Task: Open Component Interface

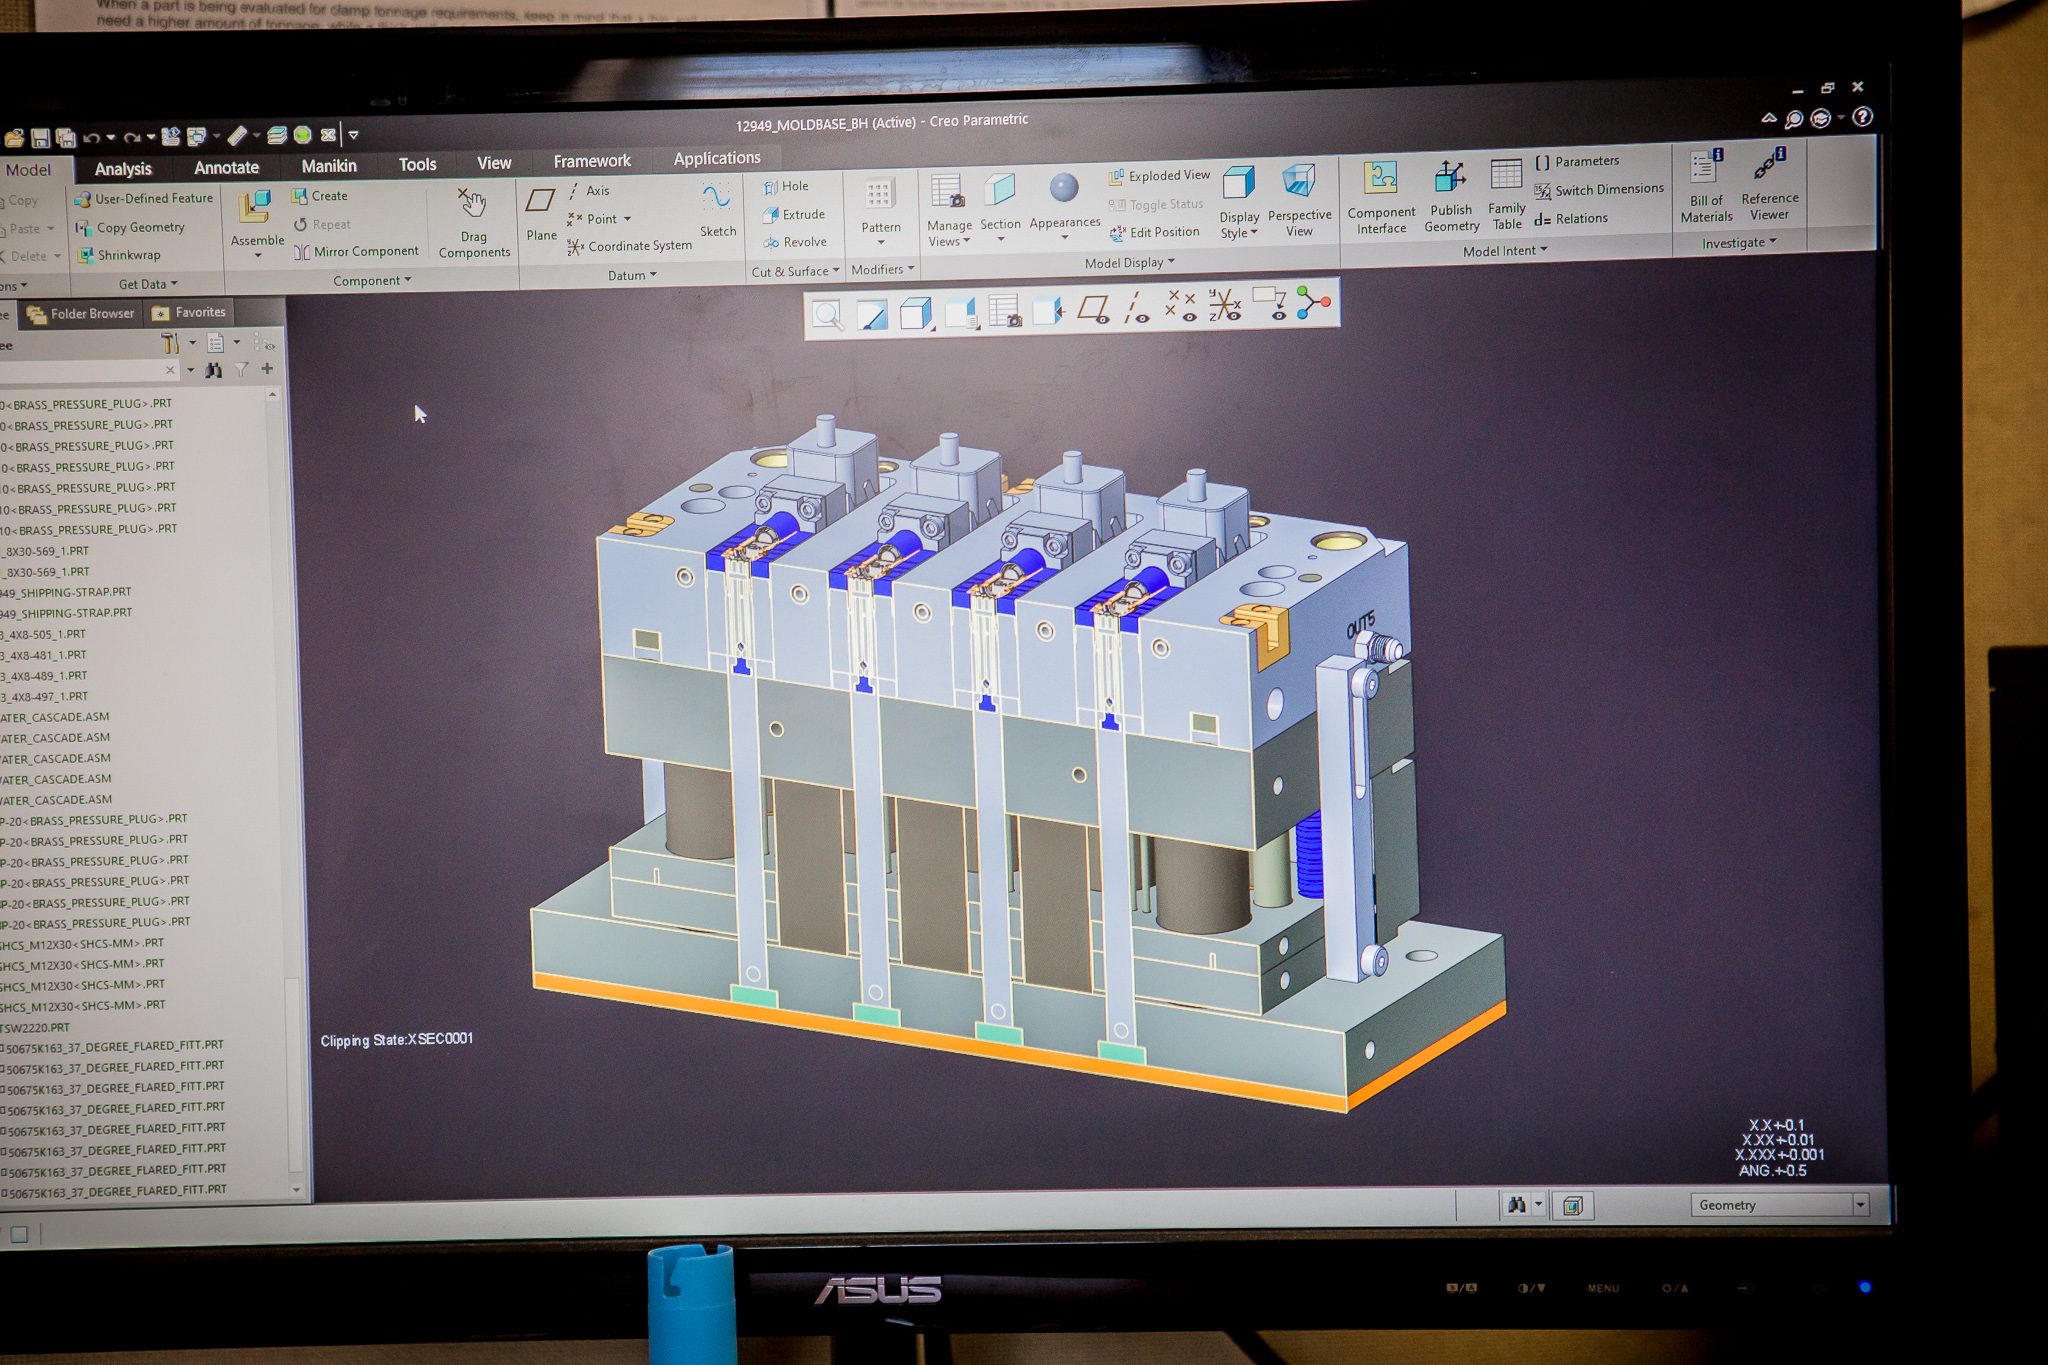Action: click(1381, 197)
